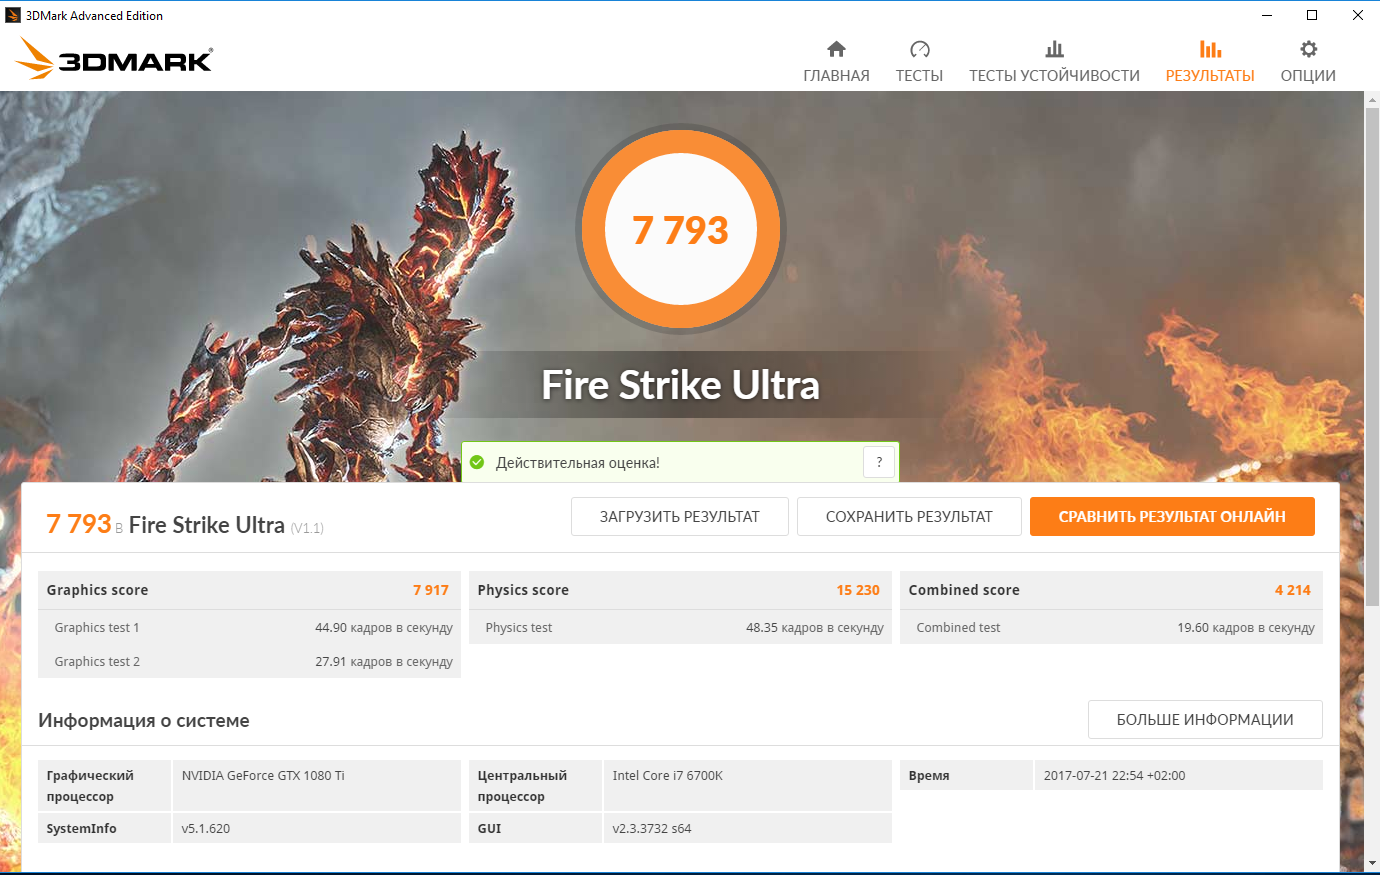The image size is (1380, 875).
Task: Click the Graphics test 2 row label
Action: 97,662
